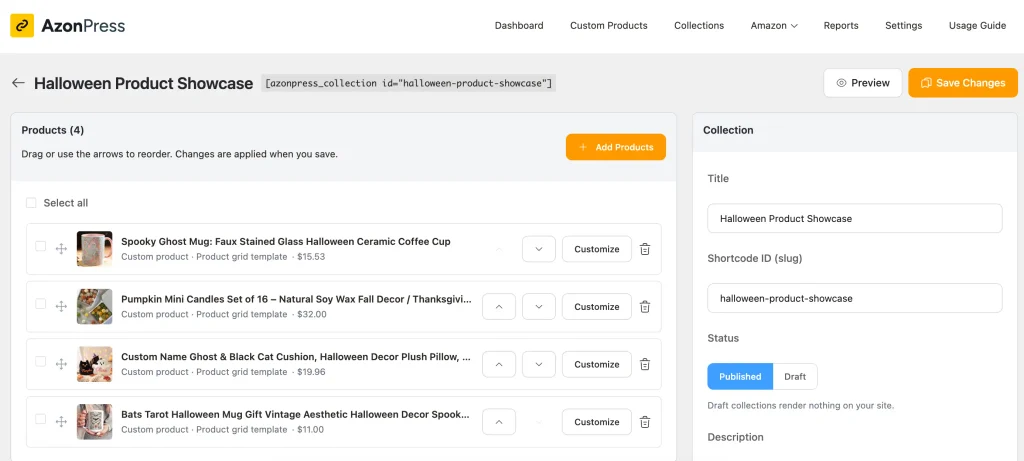Viewport: 1024px width, 461px height.
Task: Grab drag handle of Pumpkin Mini Candles
Action: click(x=61, y=306)
